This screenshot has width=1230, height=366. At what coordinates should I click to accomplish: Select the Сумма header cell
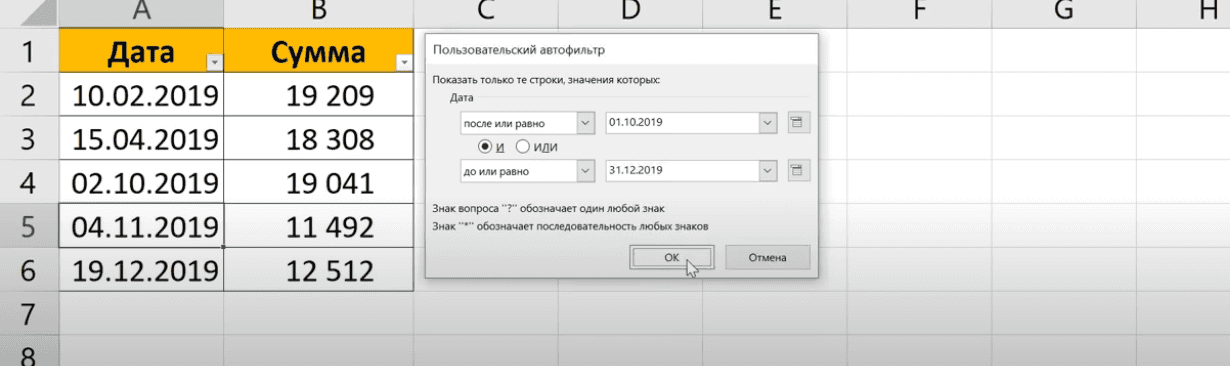click(318, 51)
